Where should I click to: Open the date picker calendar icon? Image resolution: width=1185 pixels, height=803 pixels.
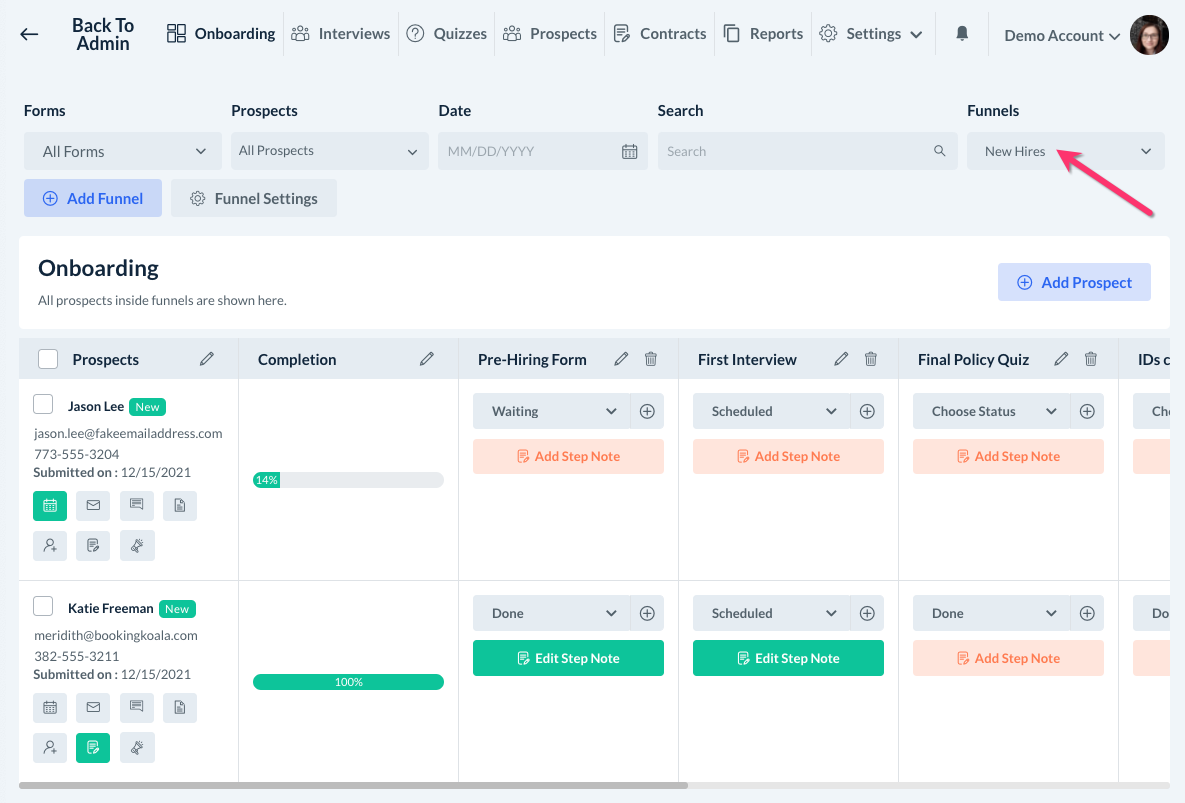[629, 152]
